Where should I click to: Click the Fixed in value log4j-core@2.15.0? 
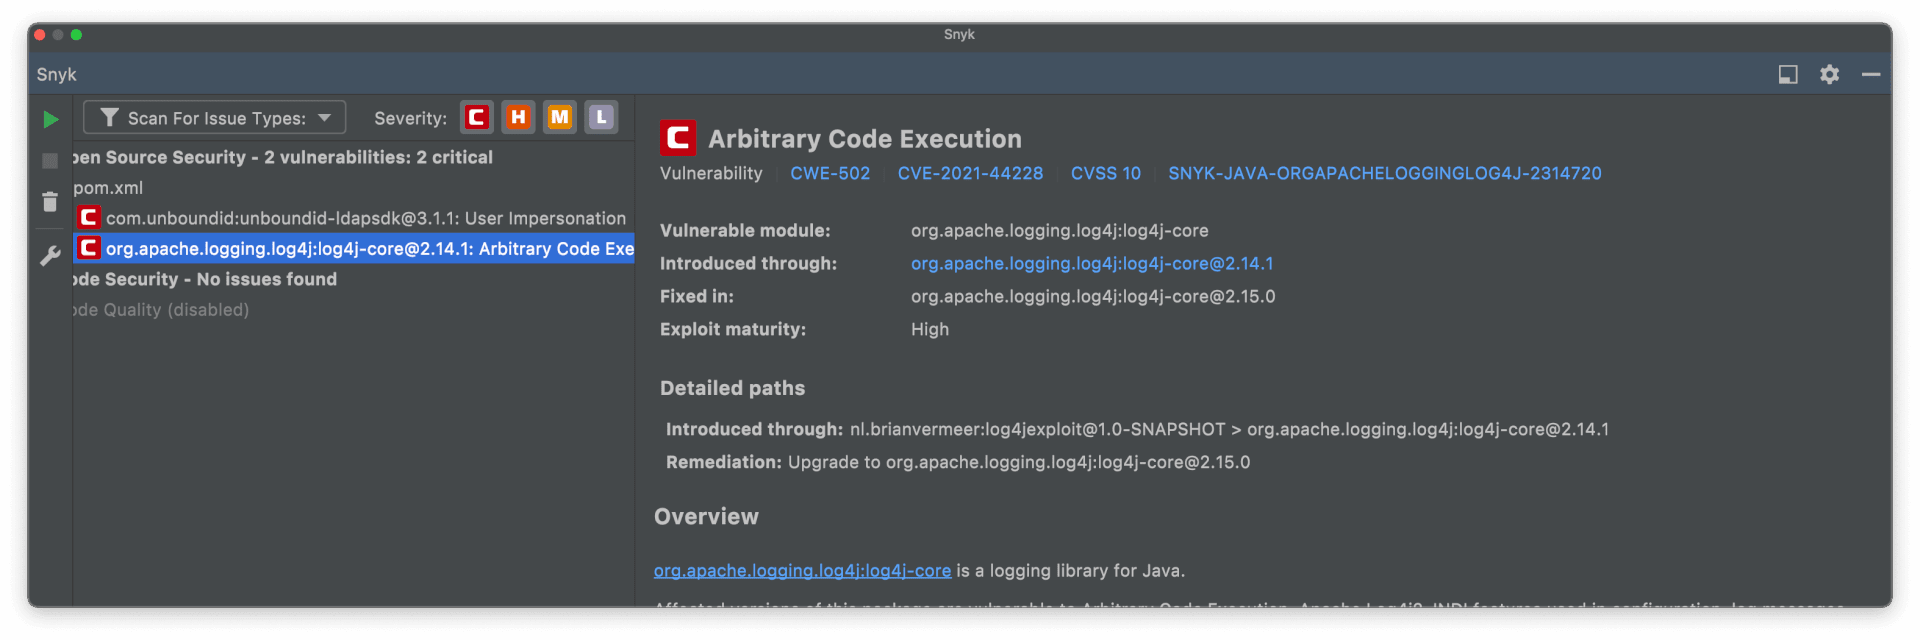pos(1093,296)
